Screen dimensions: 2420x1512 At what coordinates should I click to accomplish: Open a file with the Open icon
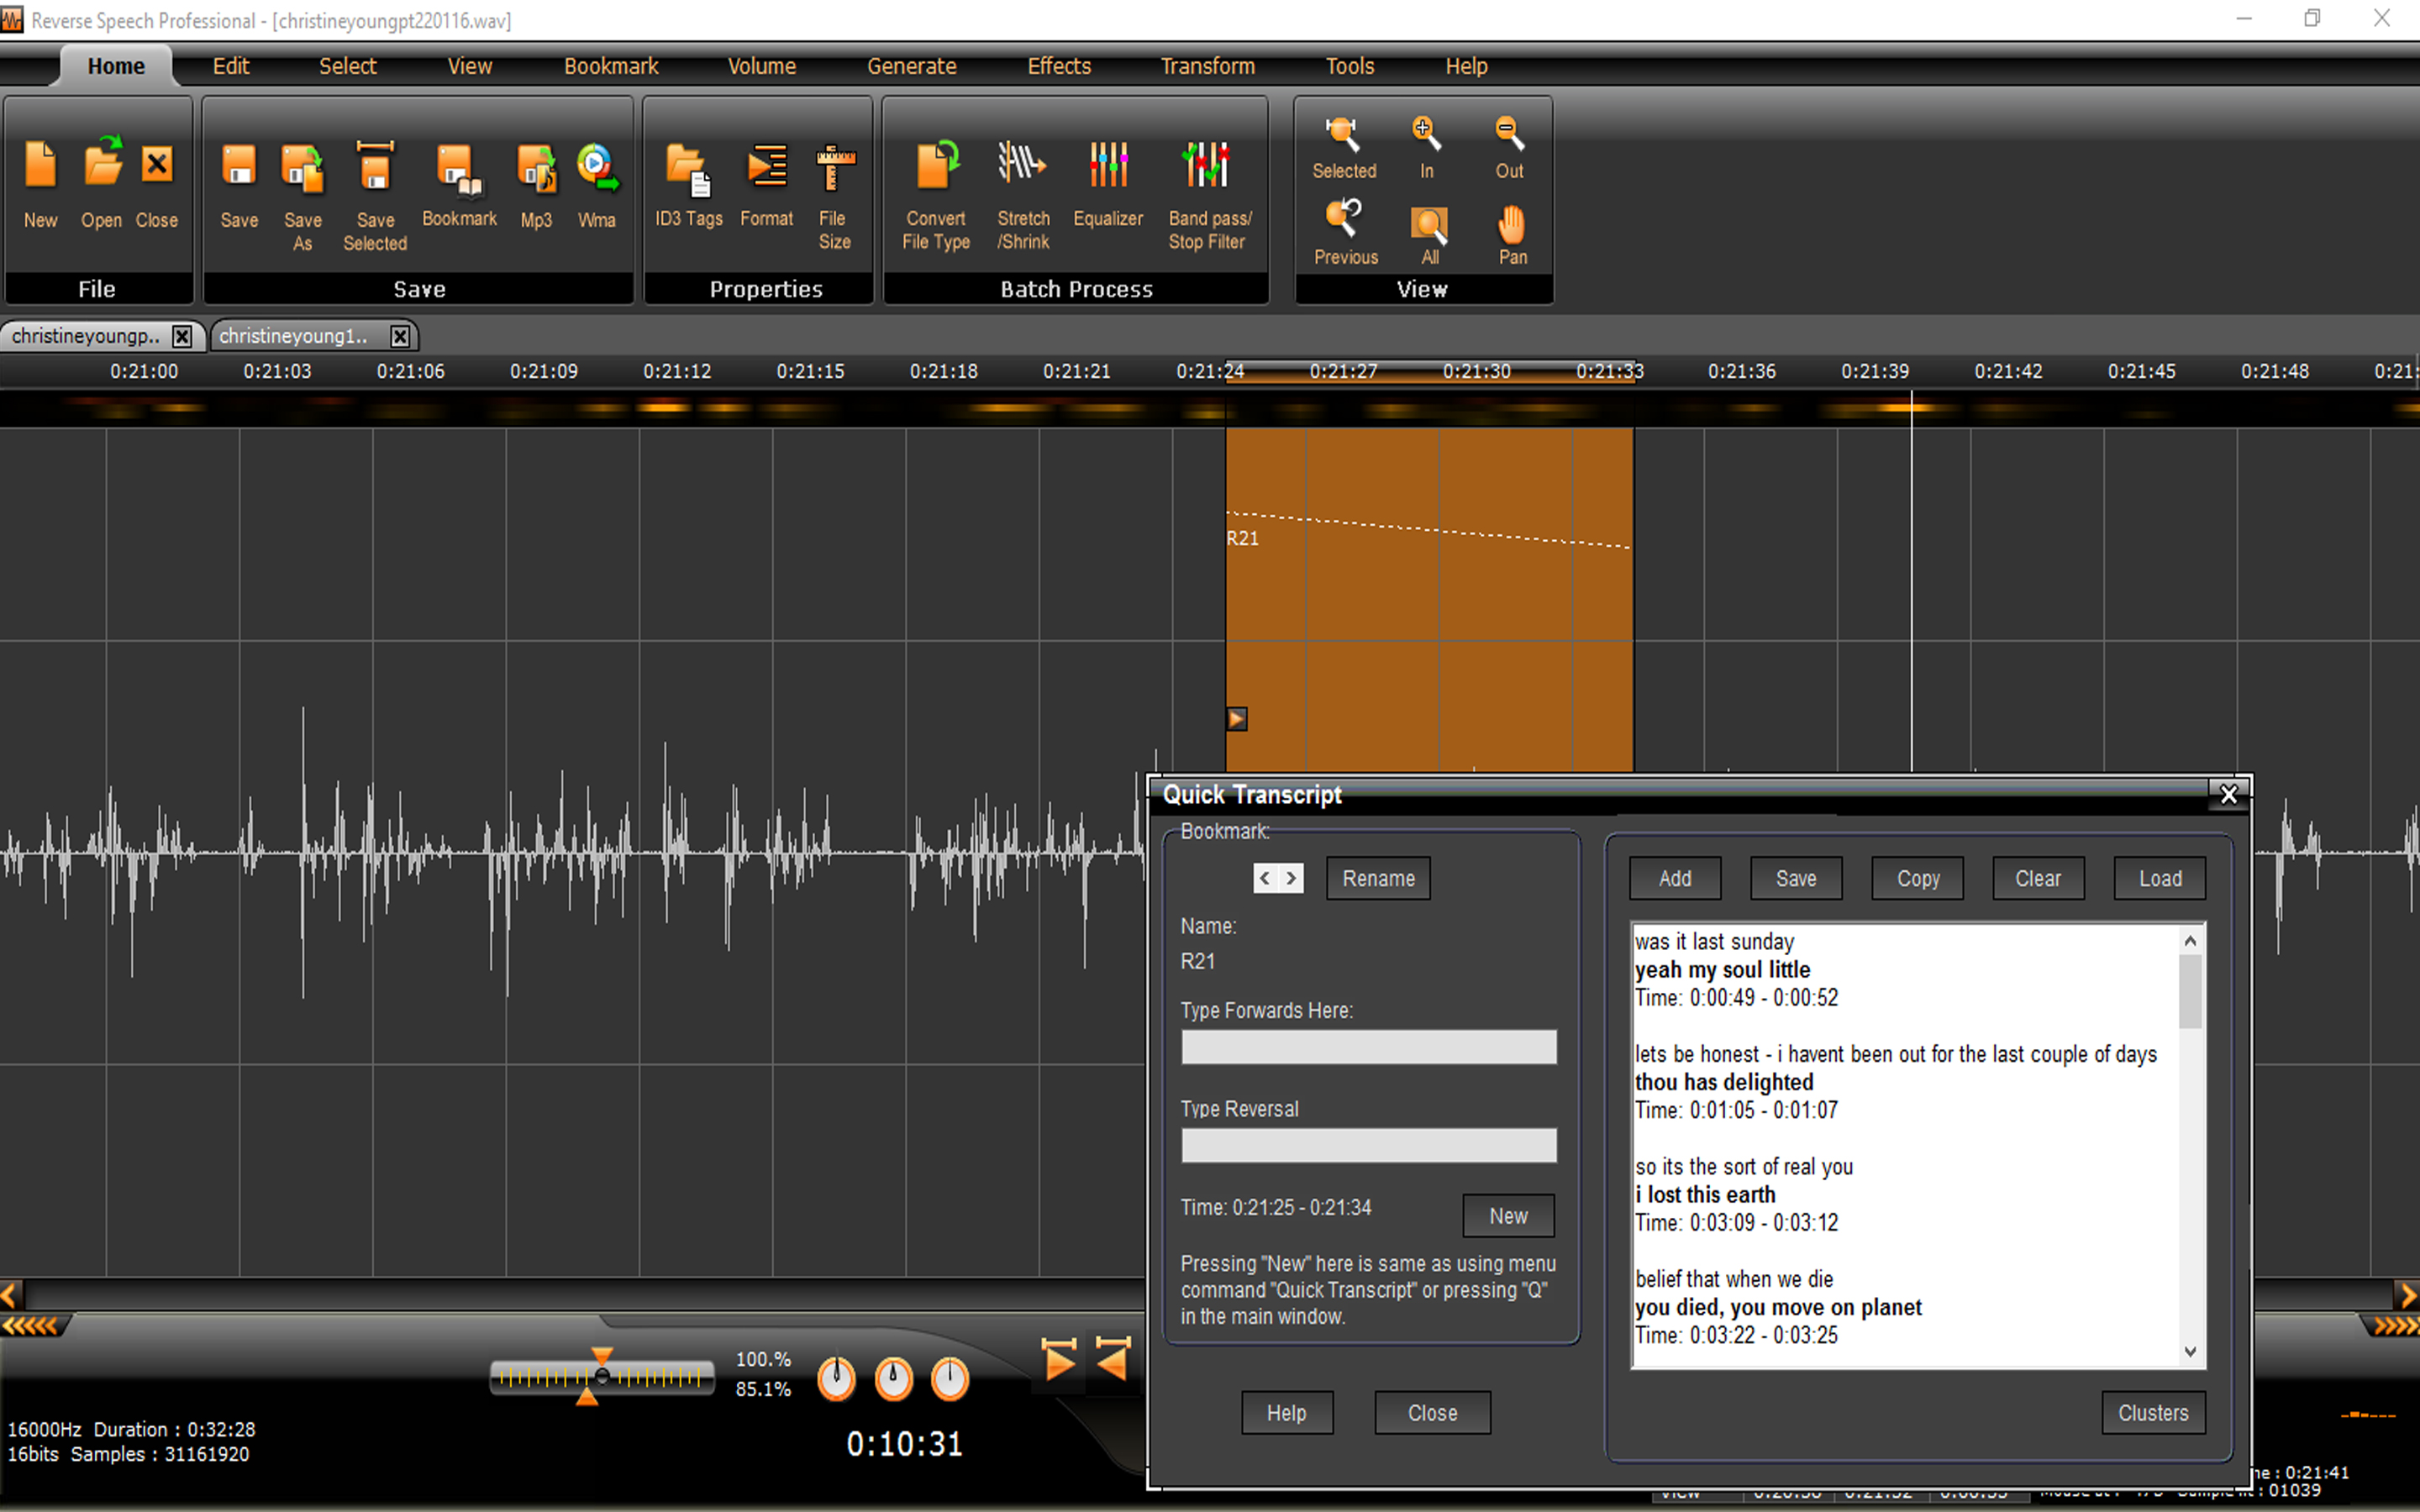(x=102, y=164)
